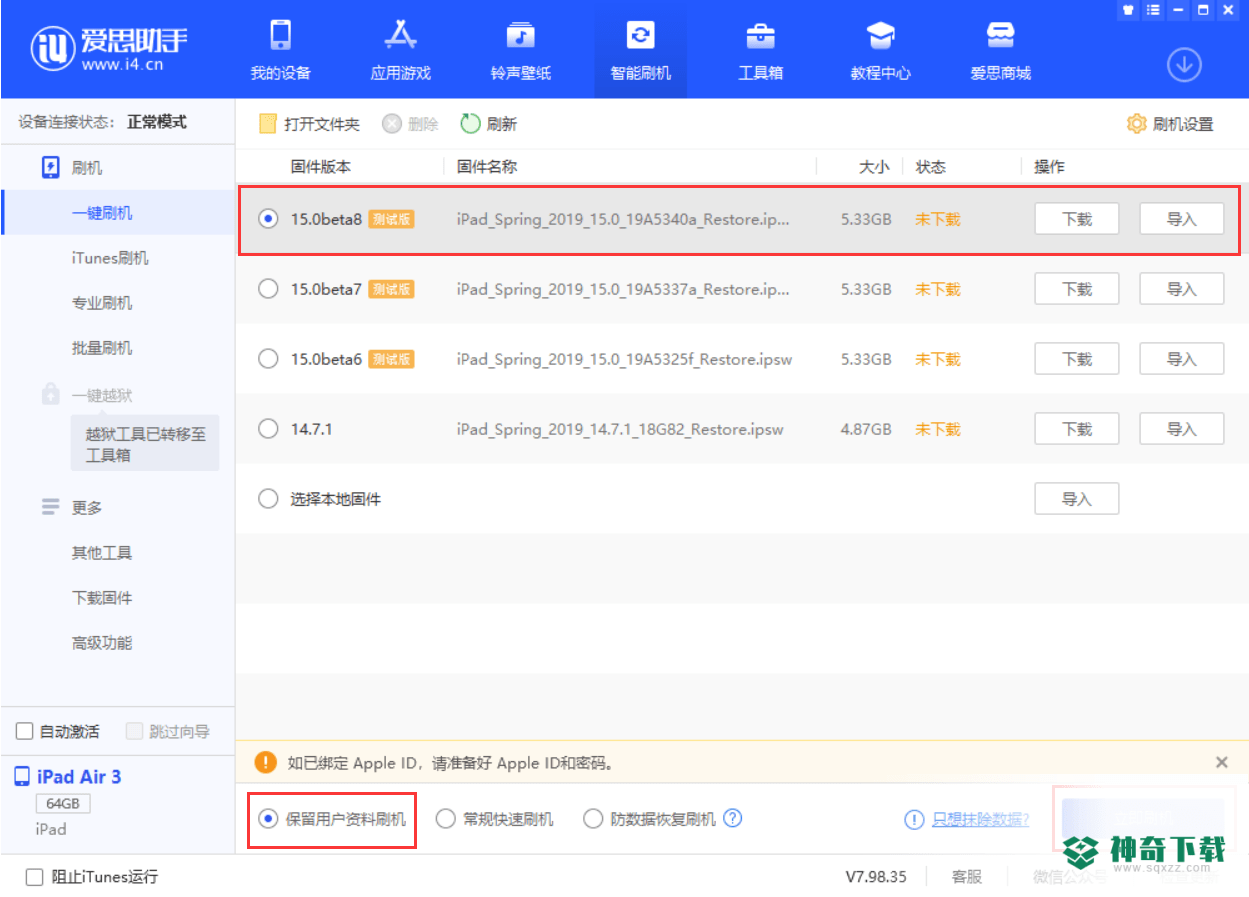Select 刷机 section in sidebar
The image size is (1249, 897).
[x=72, y=168]
